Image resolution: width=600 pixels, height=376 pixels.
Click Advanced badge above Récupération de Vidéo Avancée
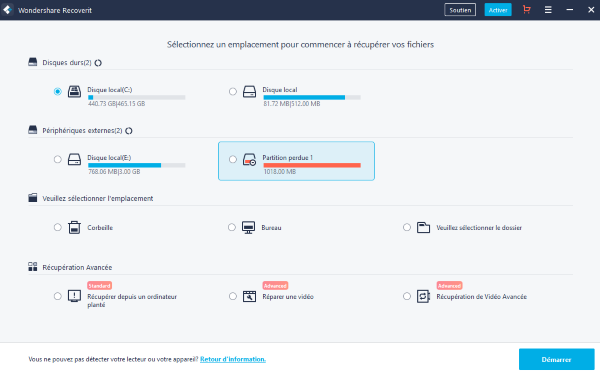click(x=449, y=286)
